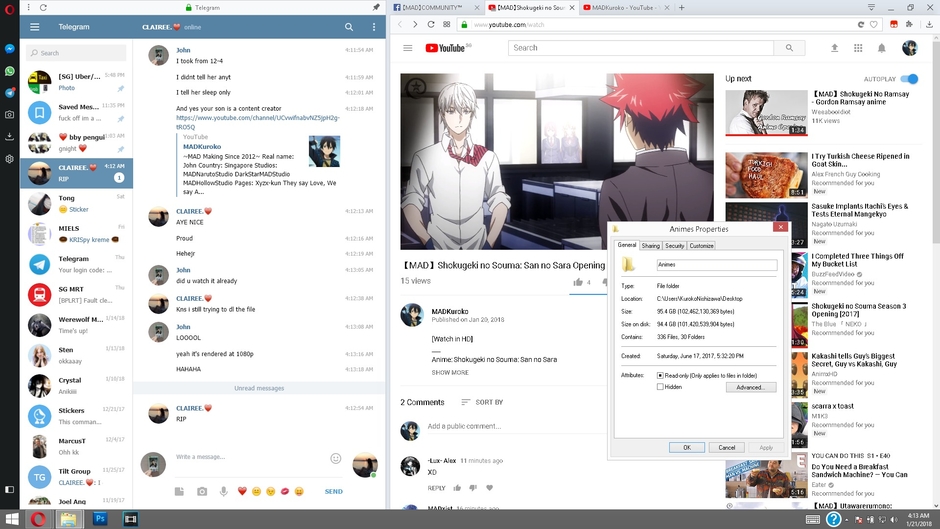The height and width of the screenshot is (529, 940).
Task: Open Telegram icon in Opera sidebar
Action: coord(10,92)
